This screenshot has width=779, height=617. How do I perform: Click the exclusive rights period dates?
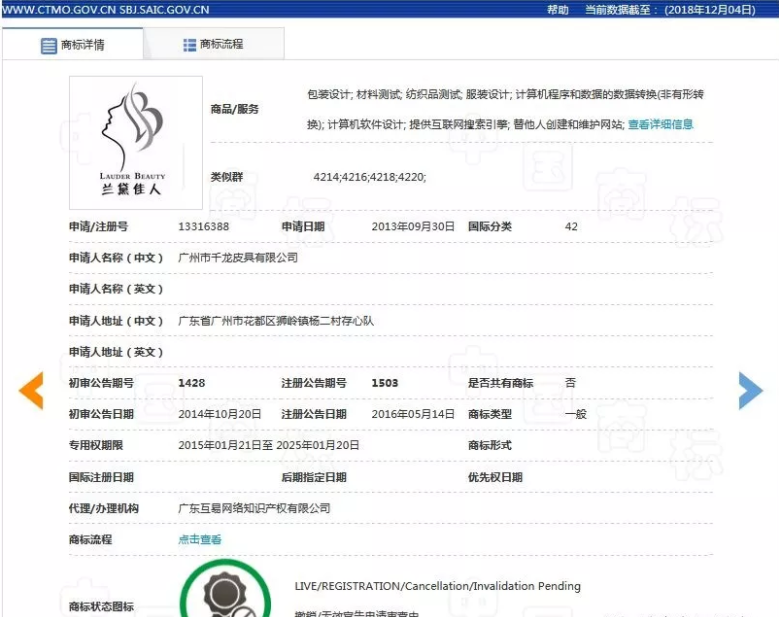click(268, 445)
